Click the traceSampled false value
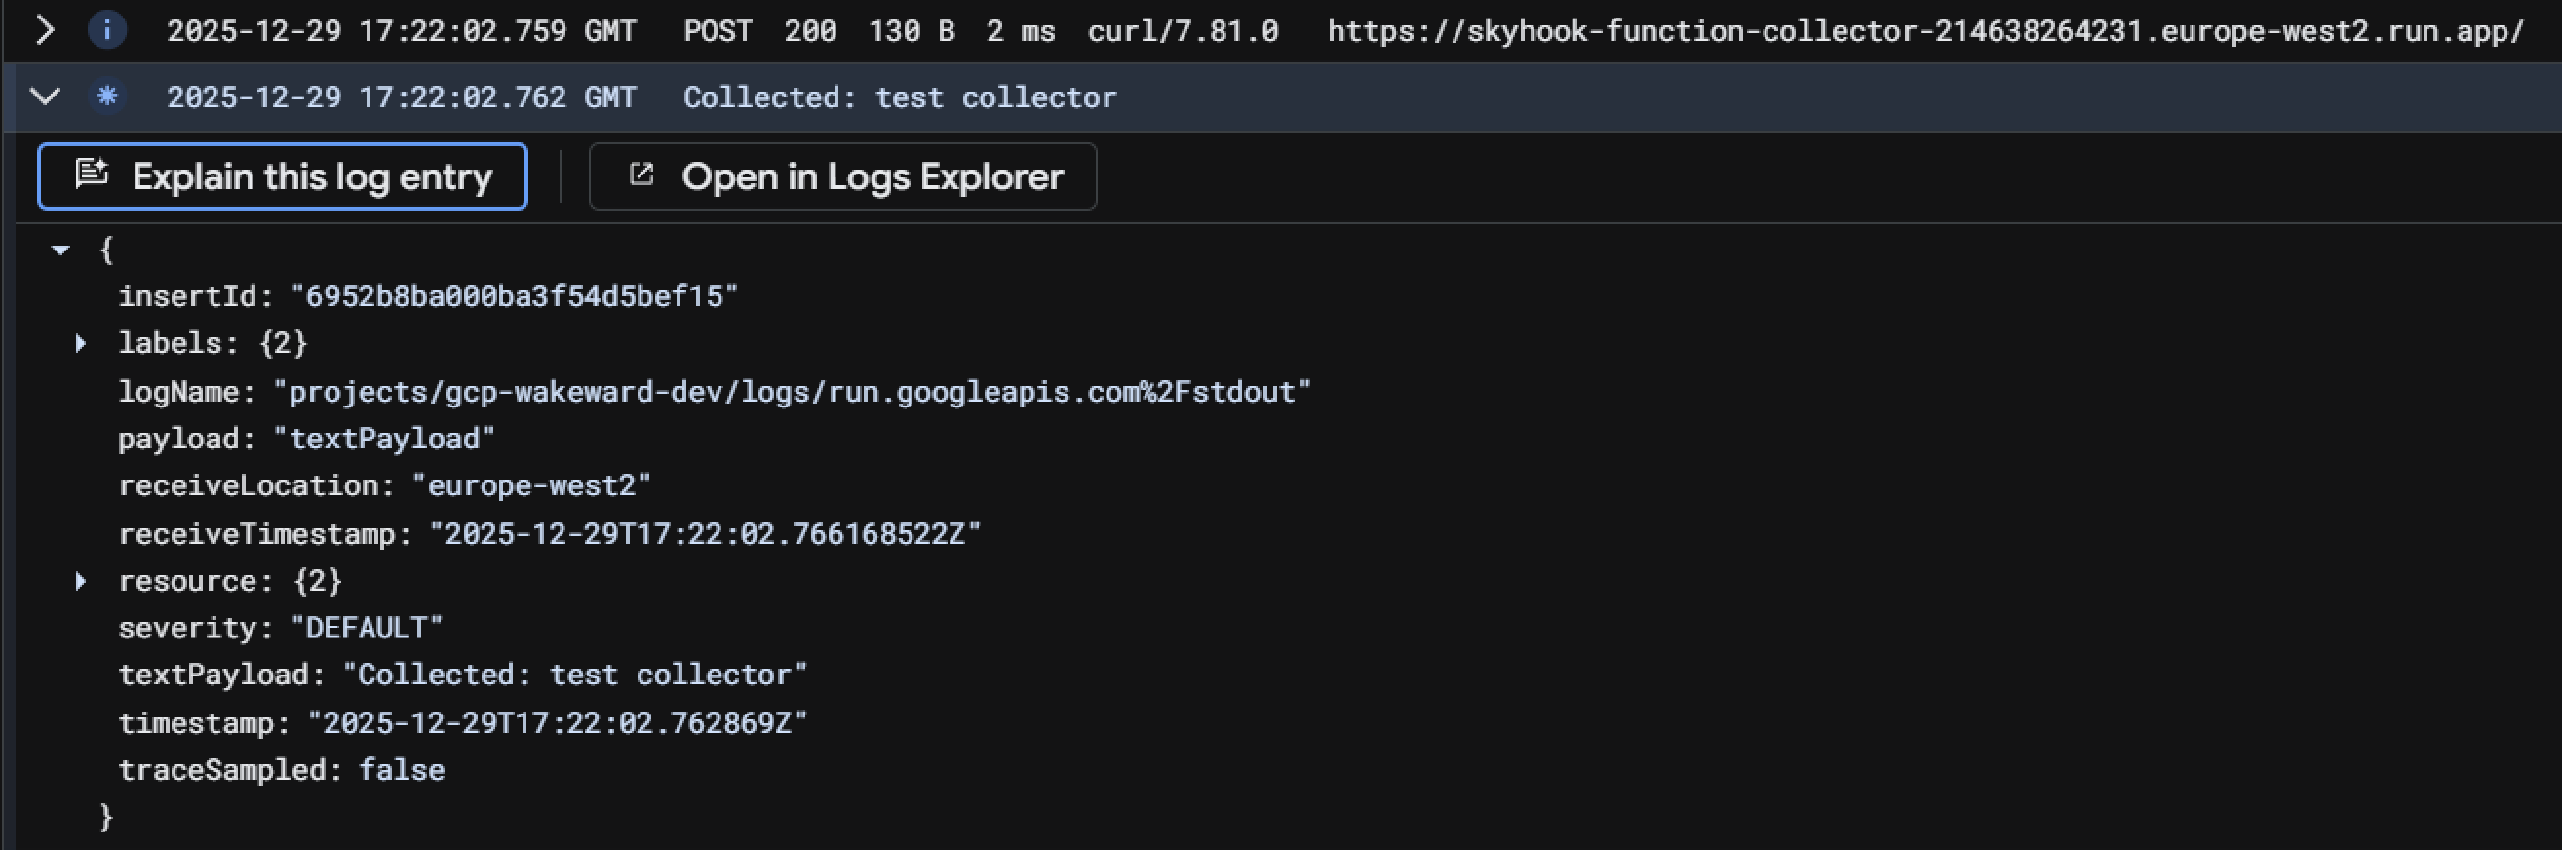 click(402, 770)
